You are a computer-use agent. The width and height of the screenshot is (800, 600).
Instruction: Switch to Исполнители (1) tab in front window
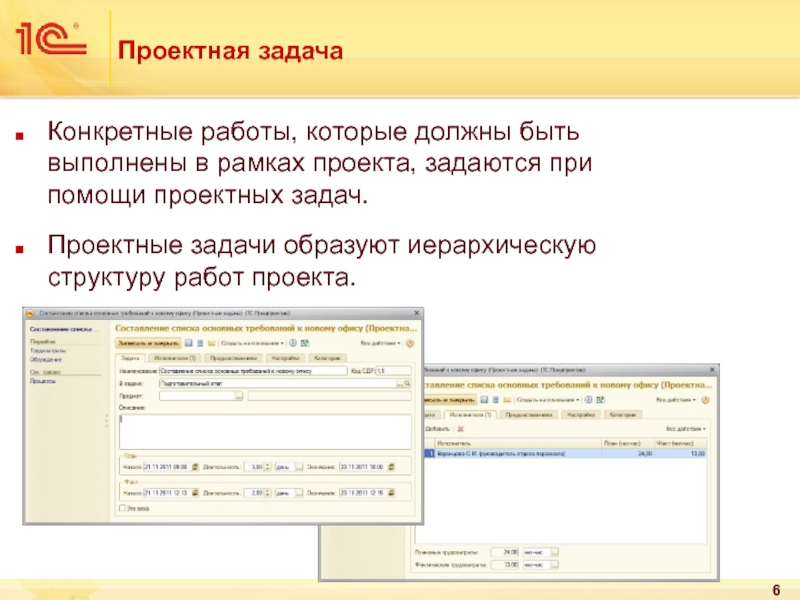coord(175,358)
